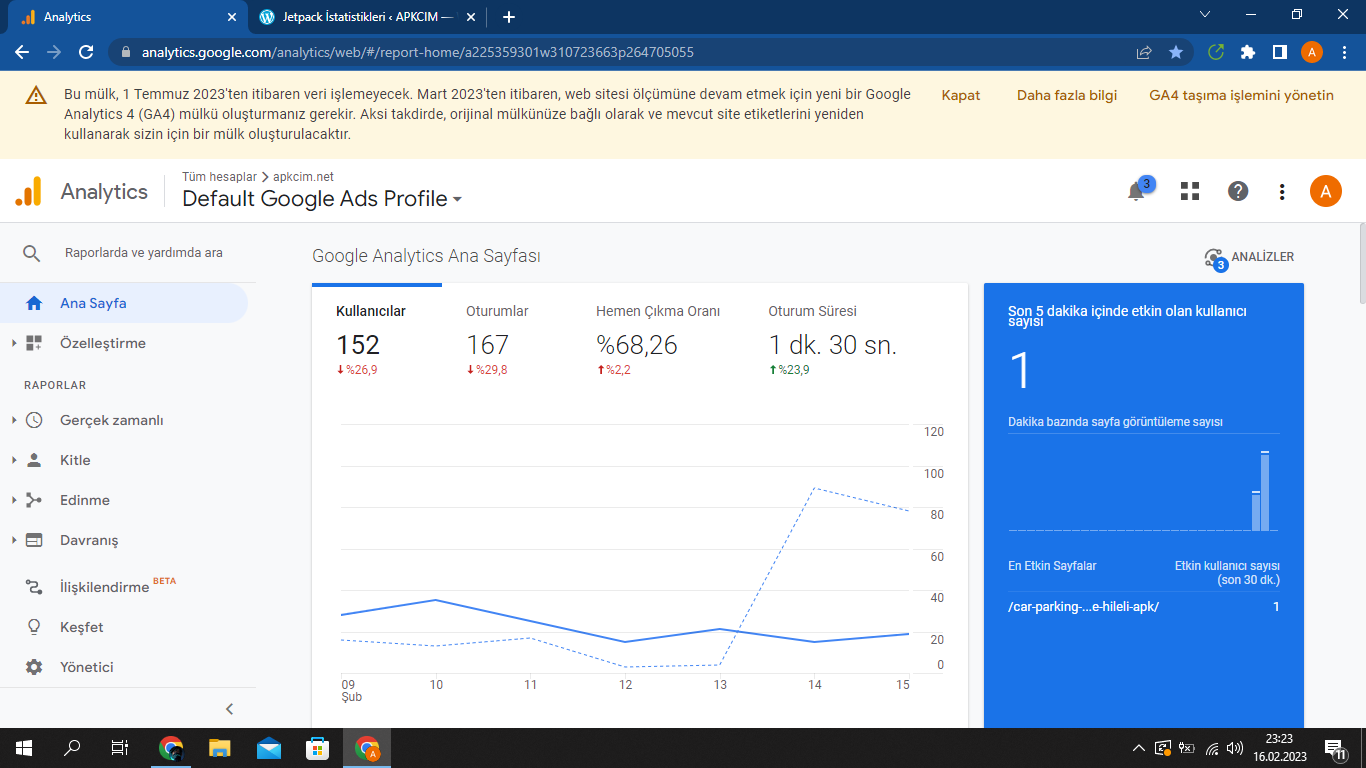Click the Yönetici gear icon
Screen dimensions: 1366x768
pos(34,667)
